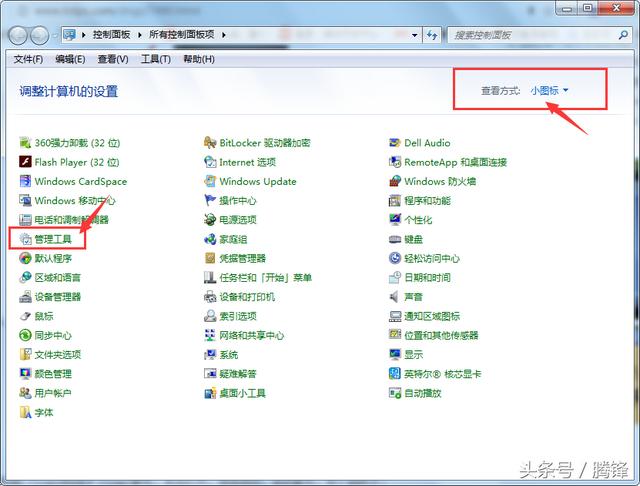Open 自动播放 link
Screen dimensions: 640x486
click(x=423, y=393)
